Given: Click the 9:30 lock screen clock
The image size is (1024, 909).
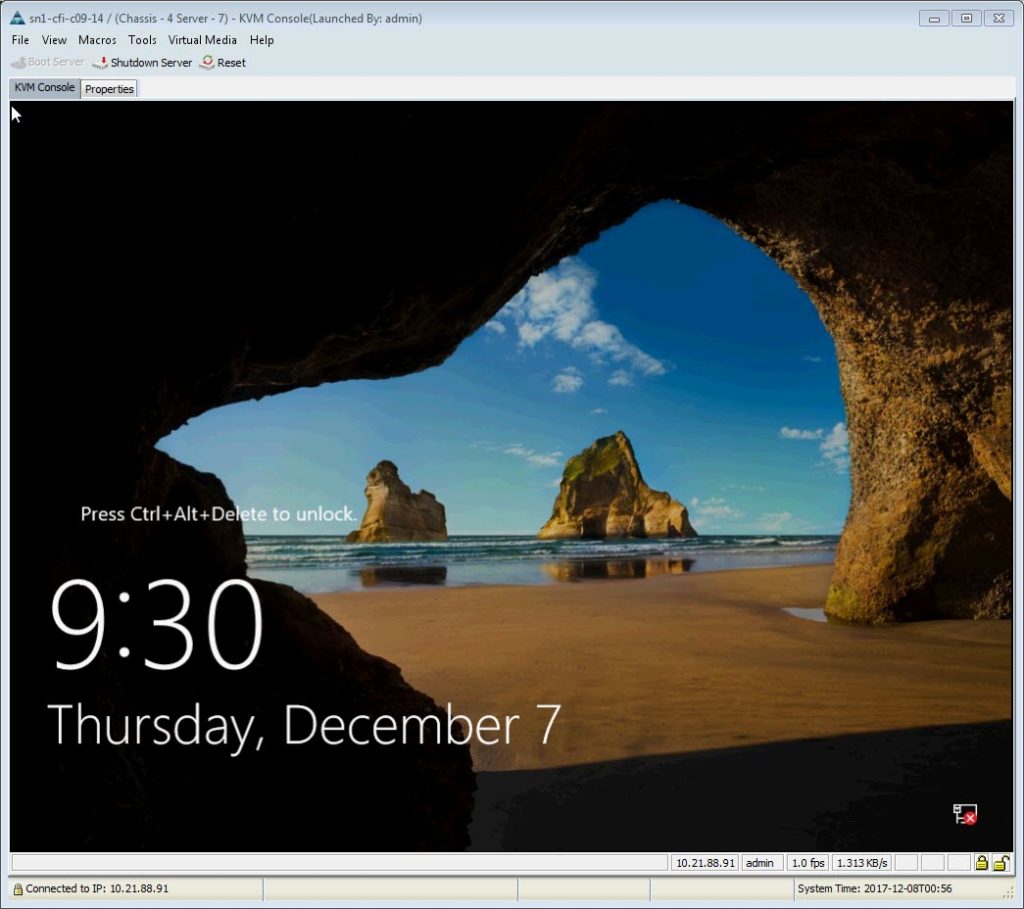Looking at the screenshot, I should tap(157, 626).
